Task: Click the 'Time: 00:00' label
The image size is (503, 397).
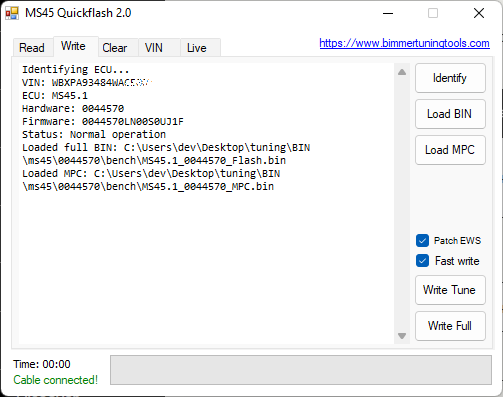Action: point(42,364)
